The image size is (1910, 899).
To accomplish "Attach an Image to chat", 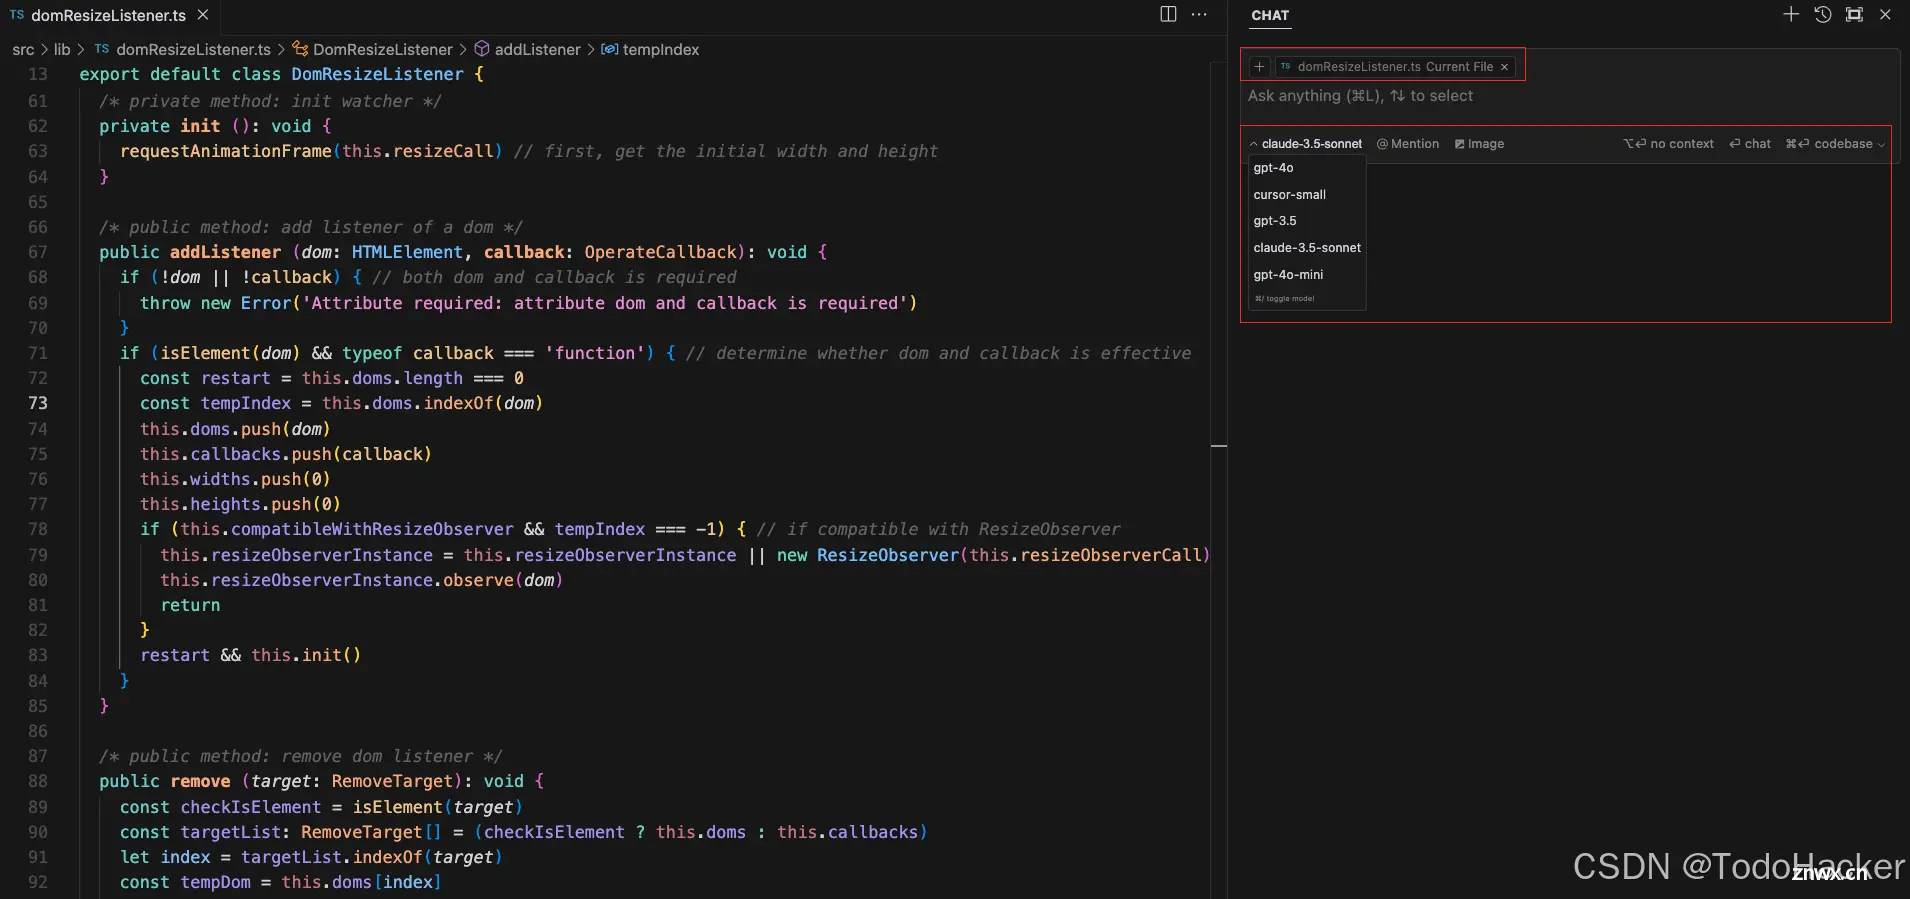I will tap(1479, 144).
